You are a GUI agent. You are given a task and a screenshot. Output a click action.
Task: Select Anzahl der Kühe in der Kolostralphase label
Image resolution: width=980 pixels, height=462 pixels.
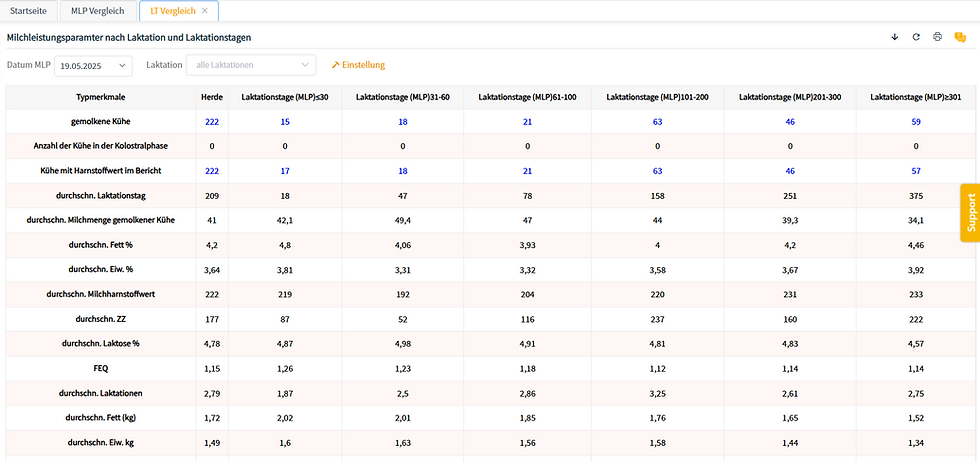(x=101, y=146)
